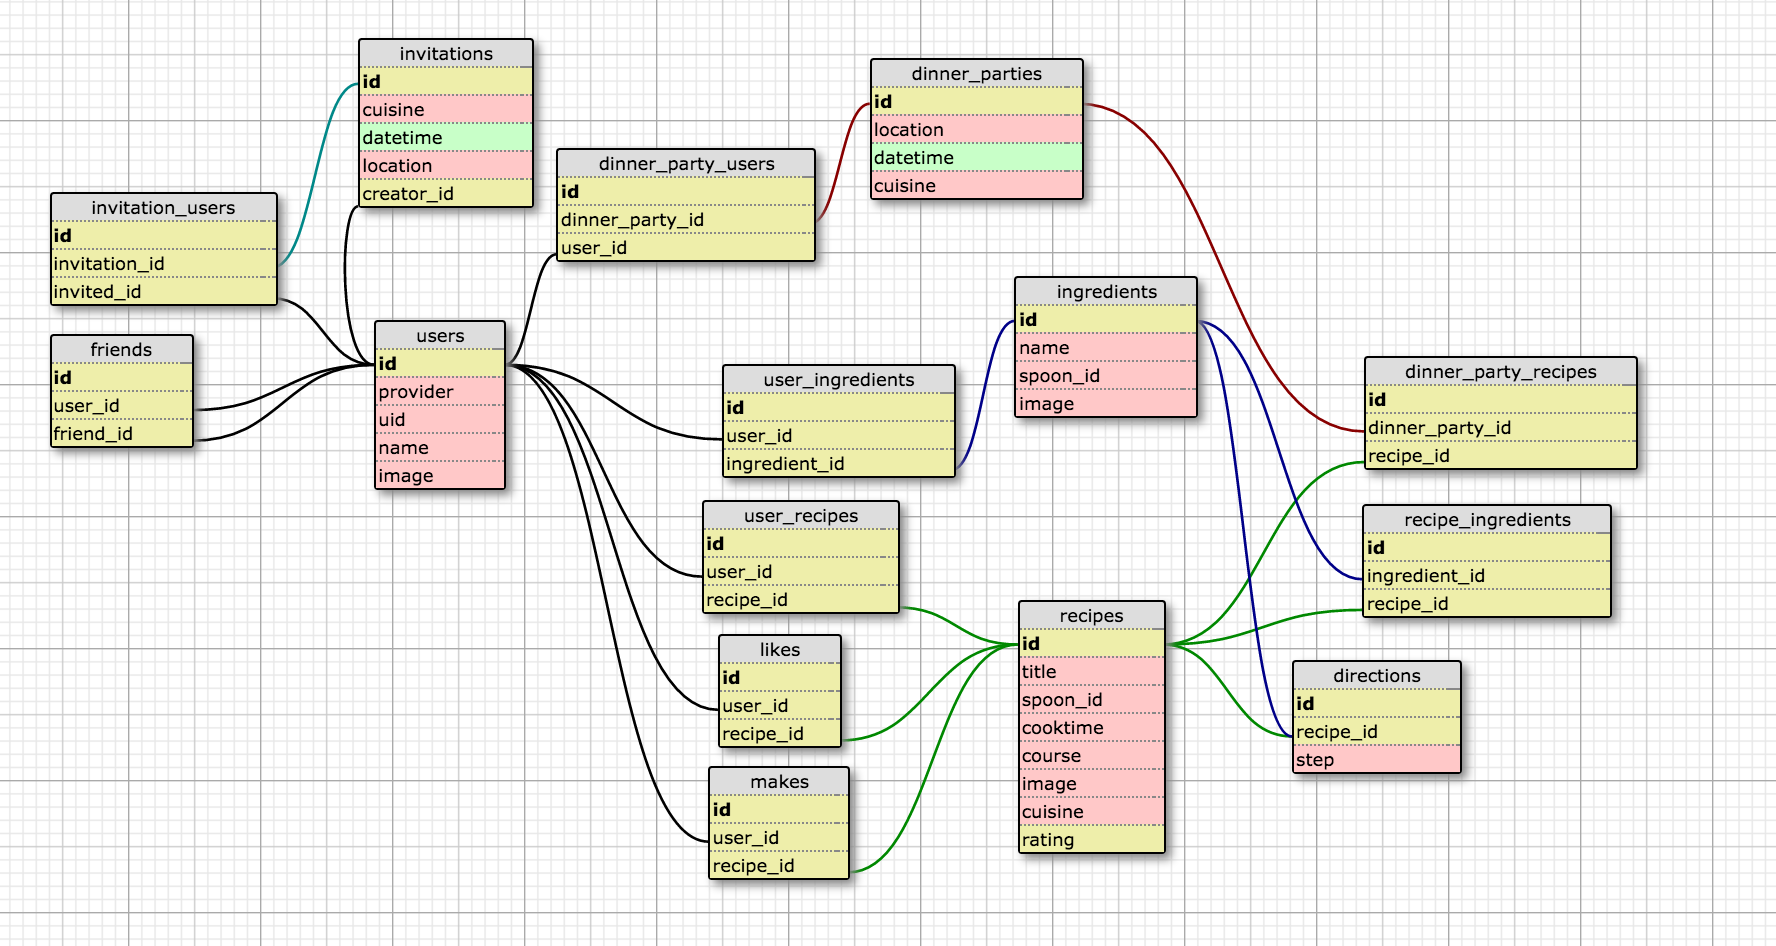Select recipe_id in recipe_ingredients table

click(1487, 604)
